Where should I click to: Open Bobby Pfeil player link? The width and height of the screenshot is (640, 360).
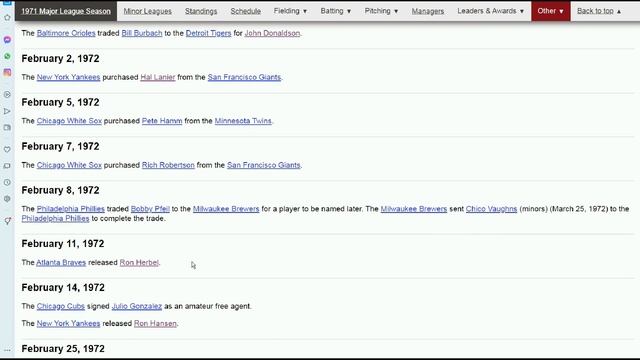tap(150, 209)
